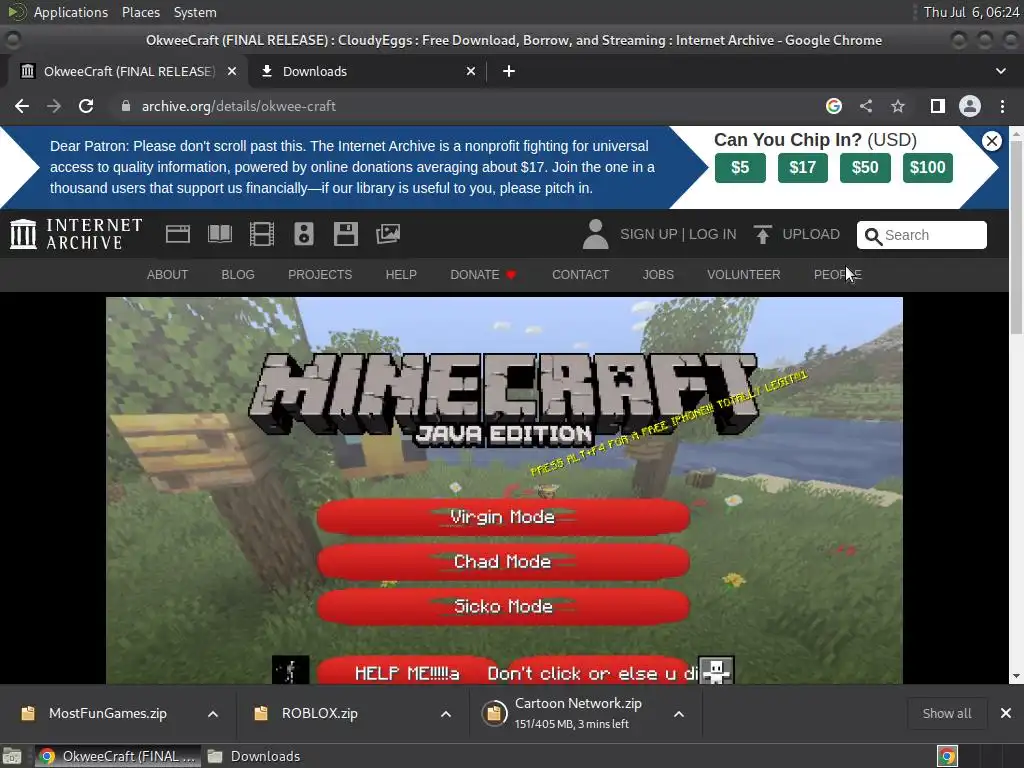Click the HELP ME button
Screen dimensions: 1024x768
tap(408, 672)
